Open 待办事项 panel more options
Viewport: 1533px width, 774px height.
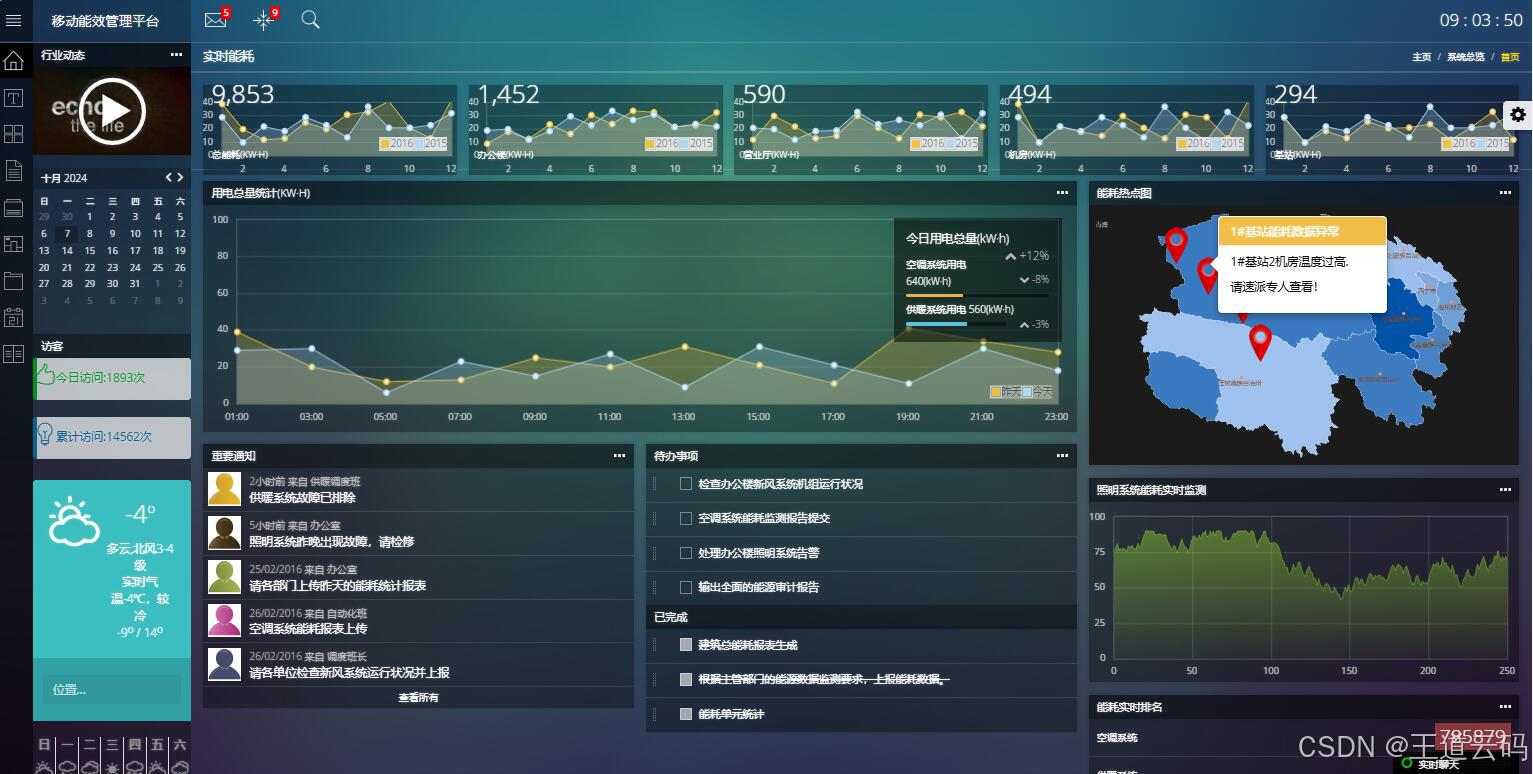[1062, 456]
